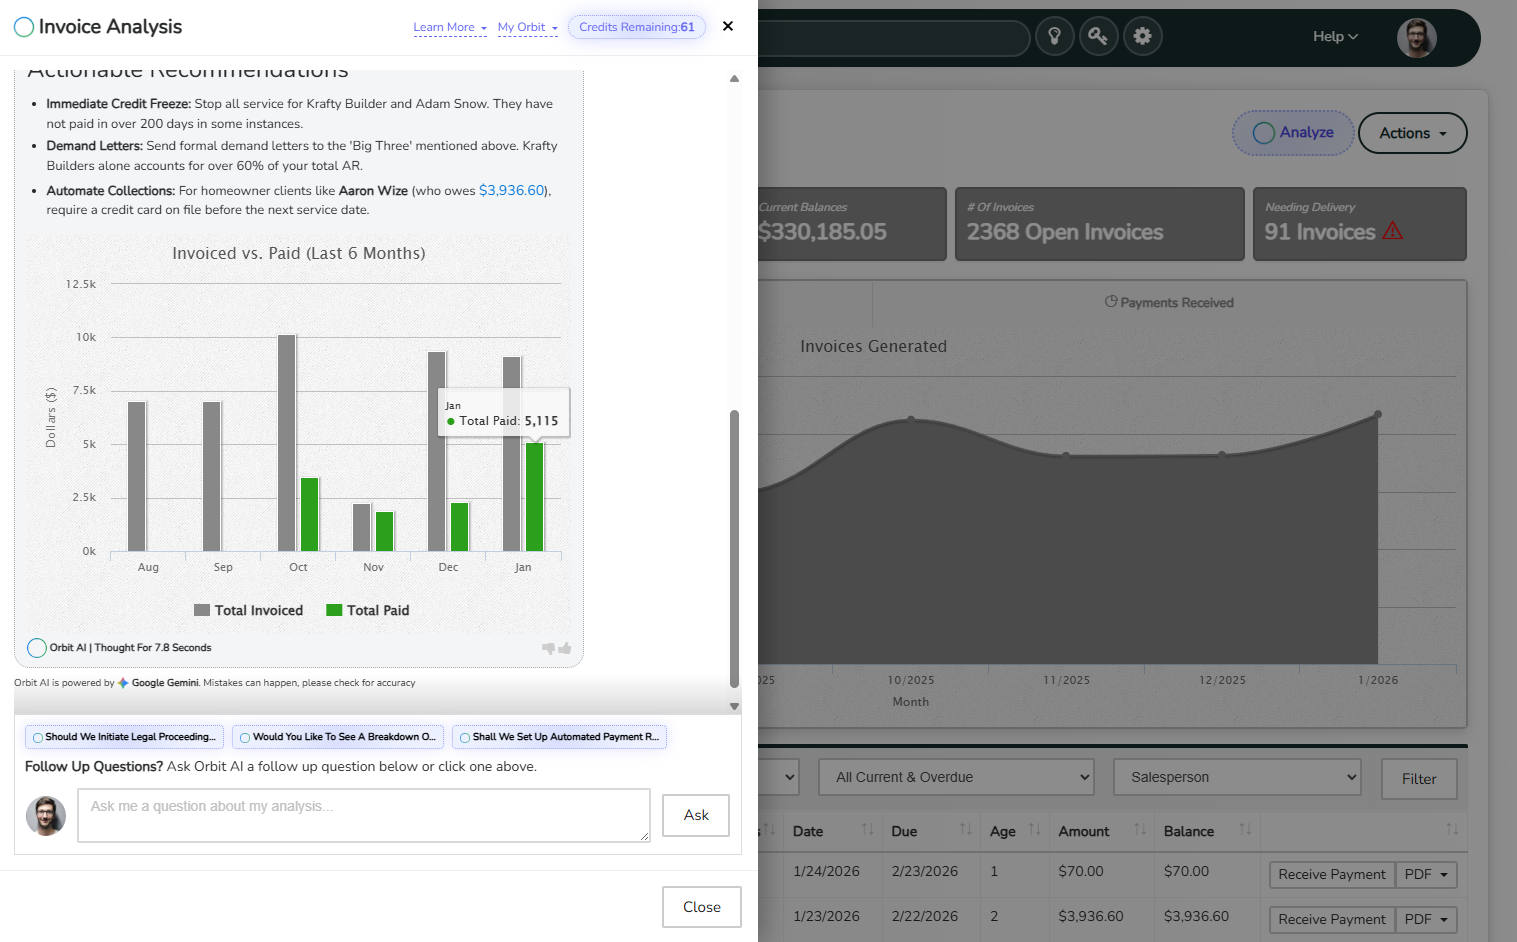Focus the 'Ask me a question' text box
Image resolution: width=1517 pixels, height=942 pixels.
coord(364,815)
